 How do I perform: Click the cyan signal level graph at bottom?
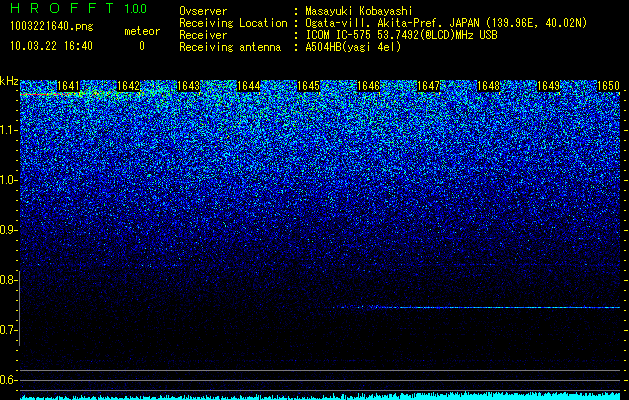pyautogui.click(x=320, y=396)
